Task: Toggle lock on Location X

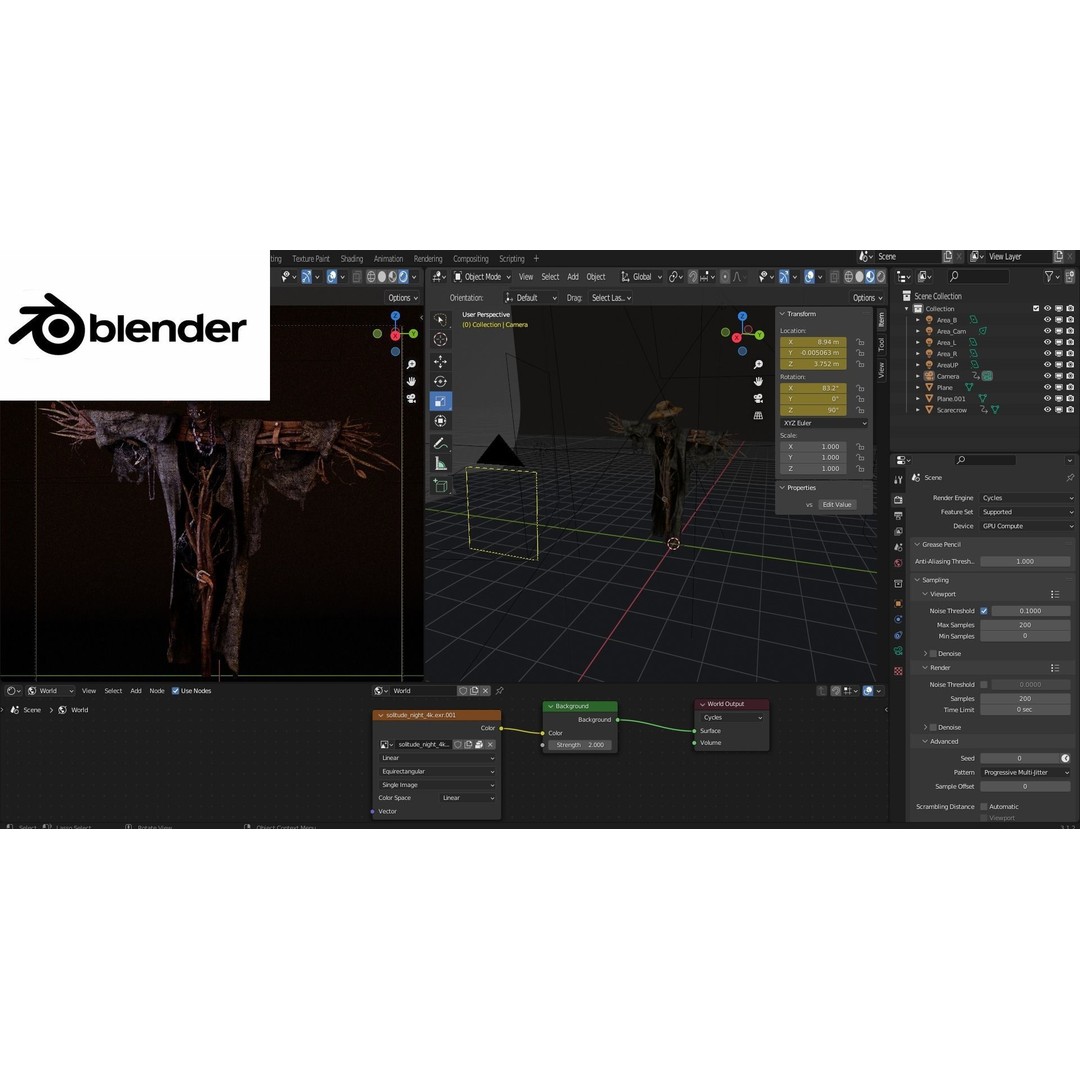Action: tap(860, 342)
